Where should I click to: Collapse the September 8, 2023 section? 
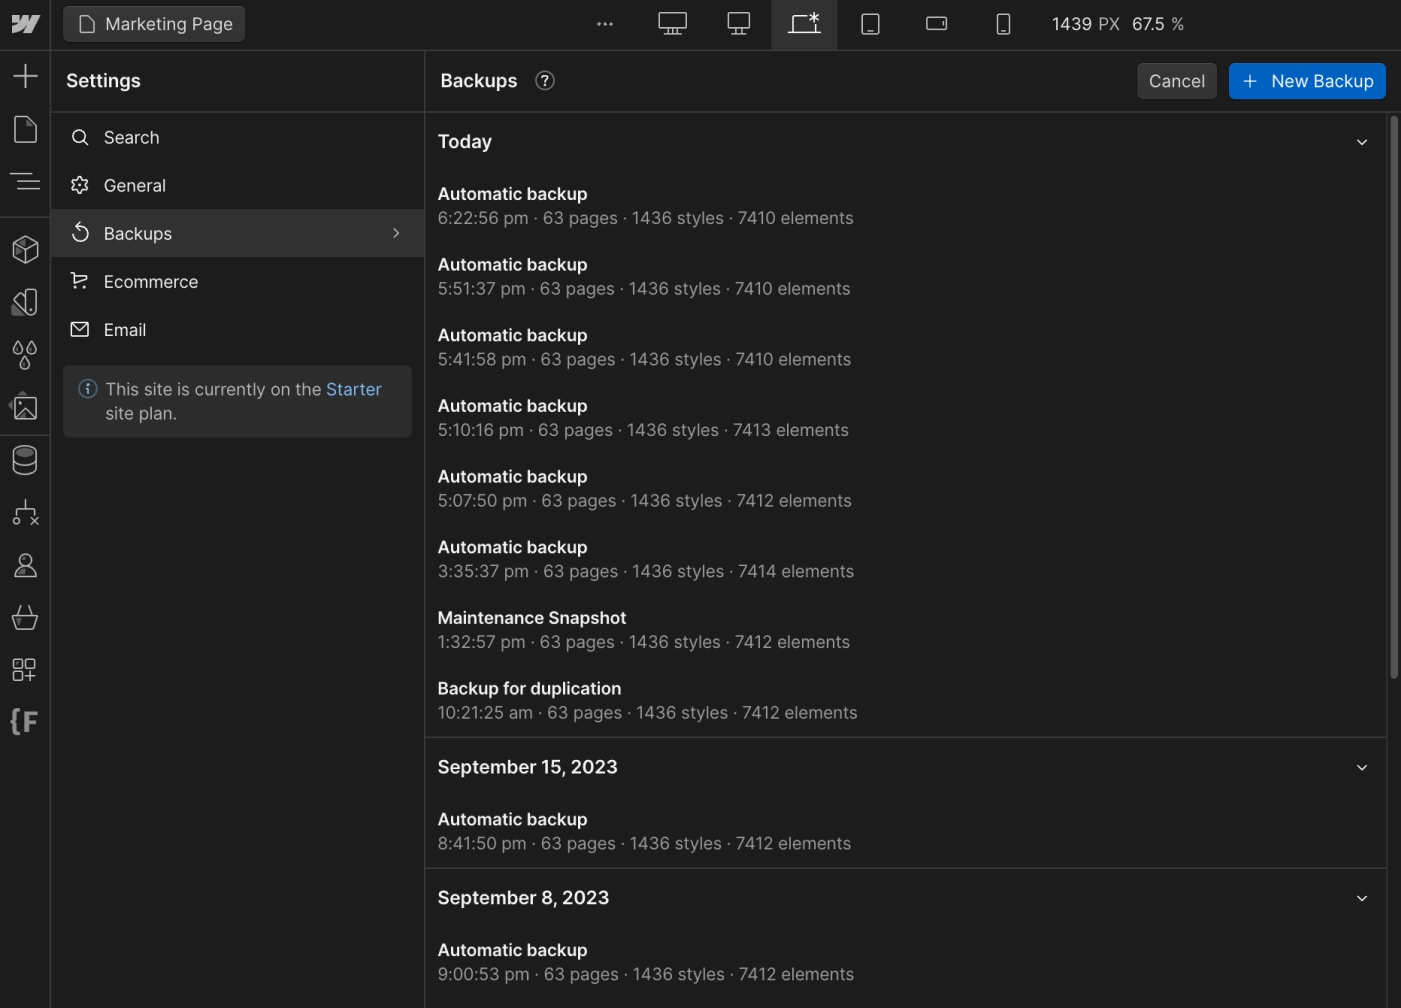tap(1361, 897)
